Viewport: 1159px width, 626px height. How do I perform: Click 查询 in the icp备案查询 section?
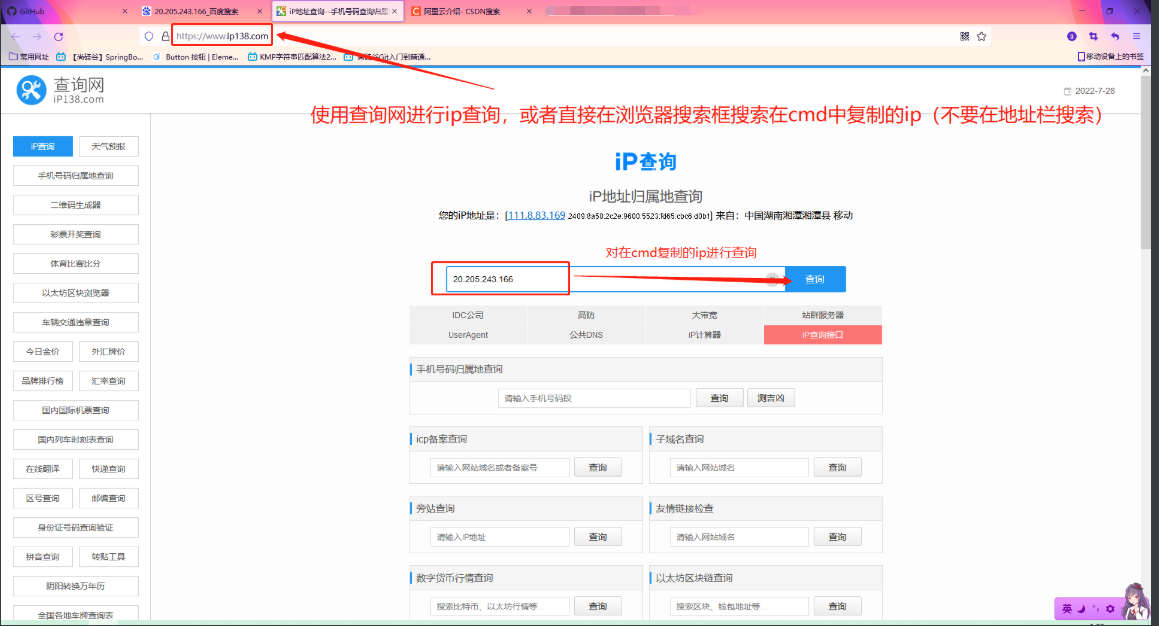pos(598,467)
